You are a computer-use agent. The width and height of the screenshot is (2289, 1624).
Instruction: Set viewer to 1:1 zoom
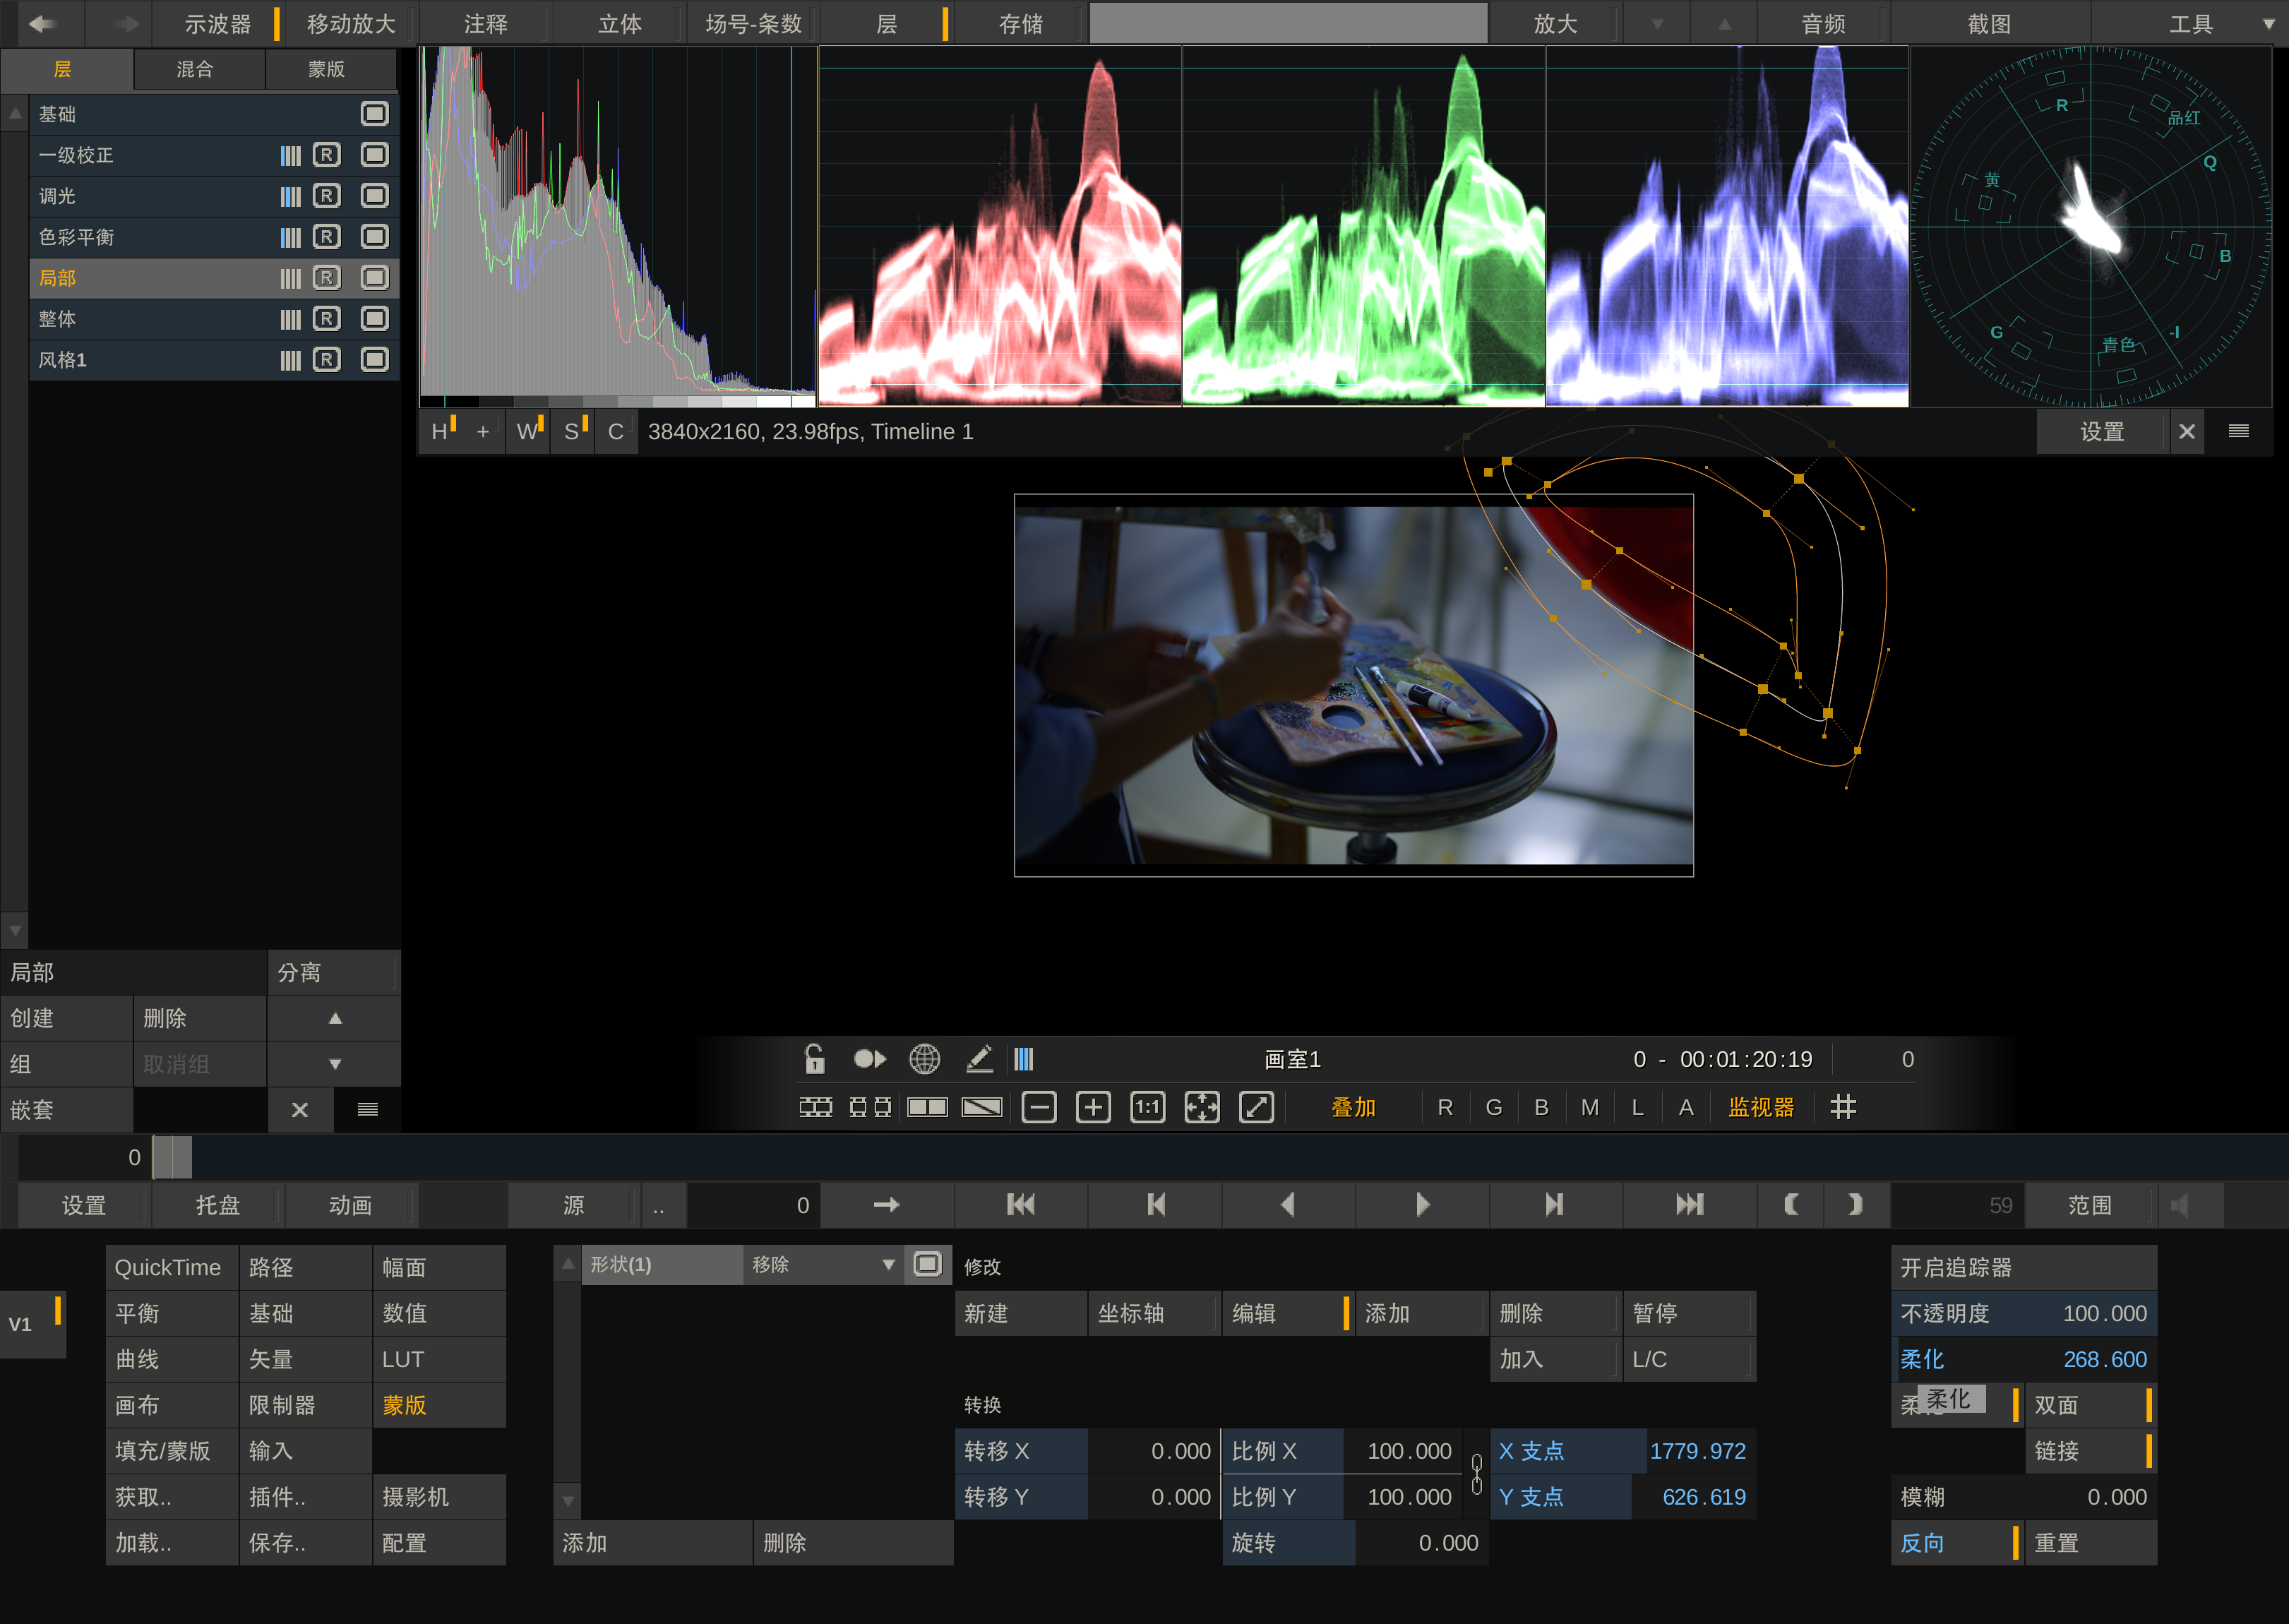click(x=1147, y=1107)
